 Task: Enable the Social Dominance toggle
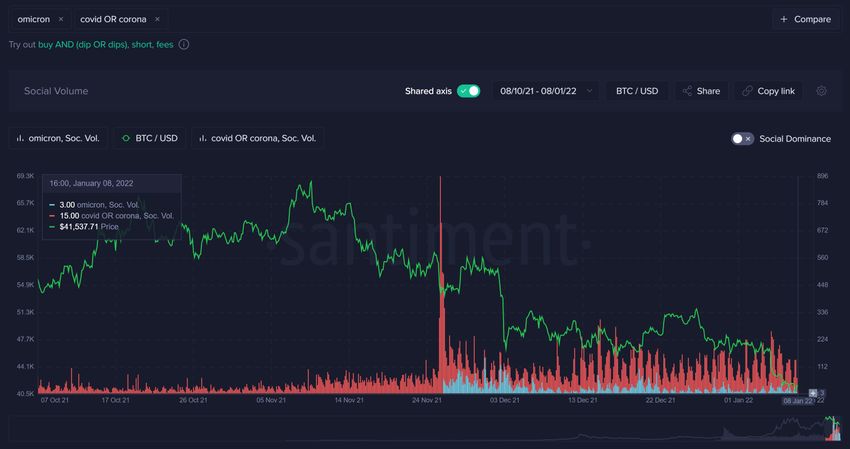pos(742,138)
